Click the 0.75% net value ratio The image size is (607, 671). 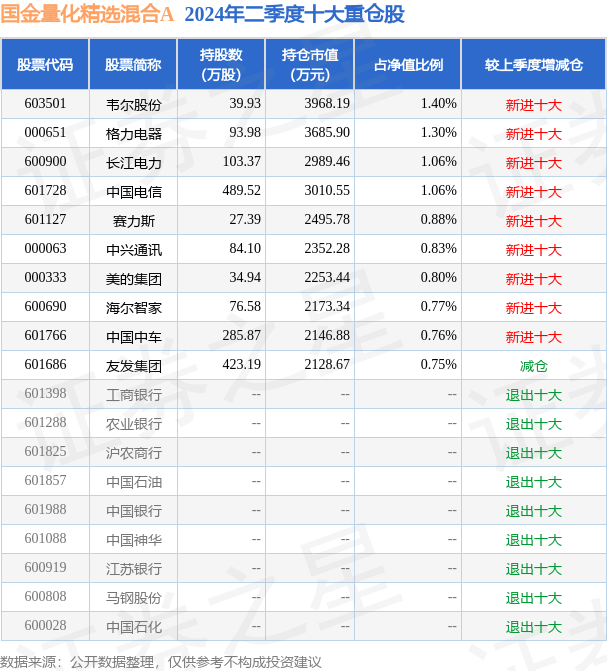click(438, 365)
